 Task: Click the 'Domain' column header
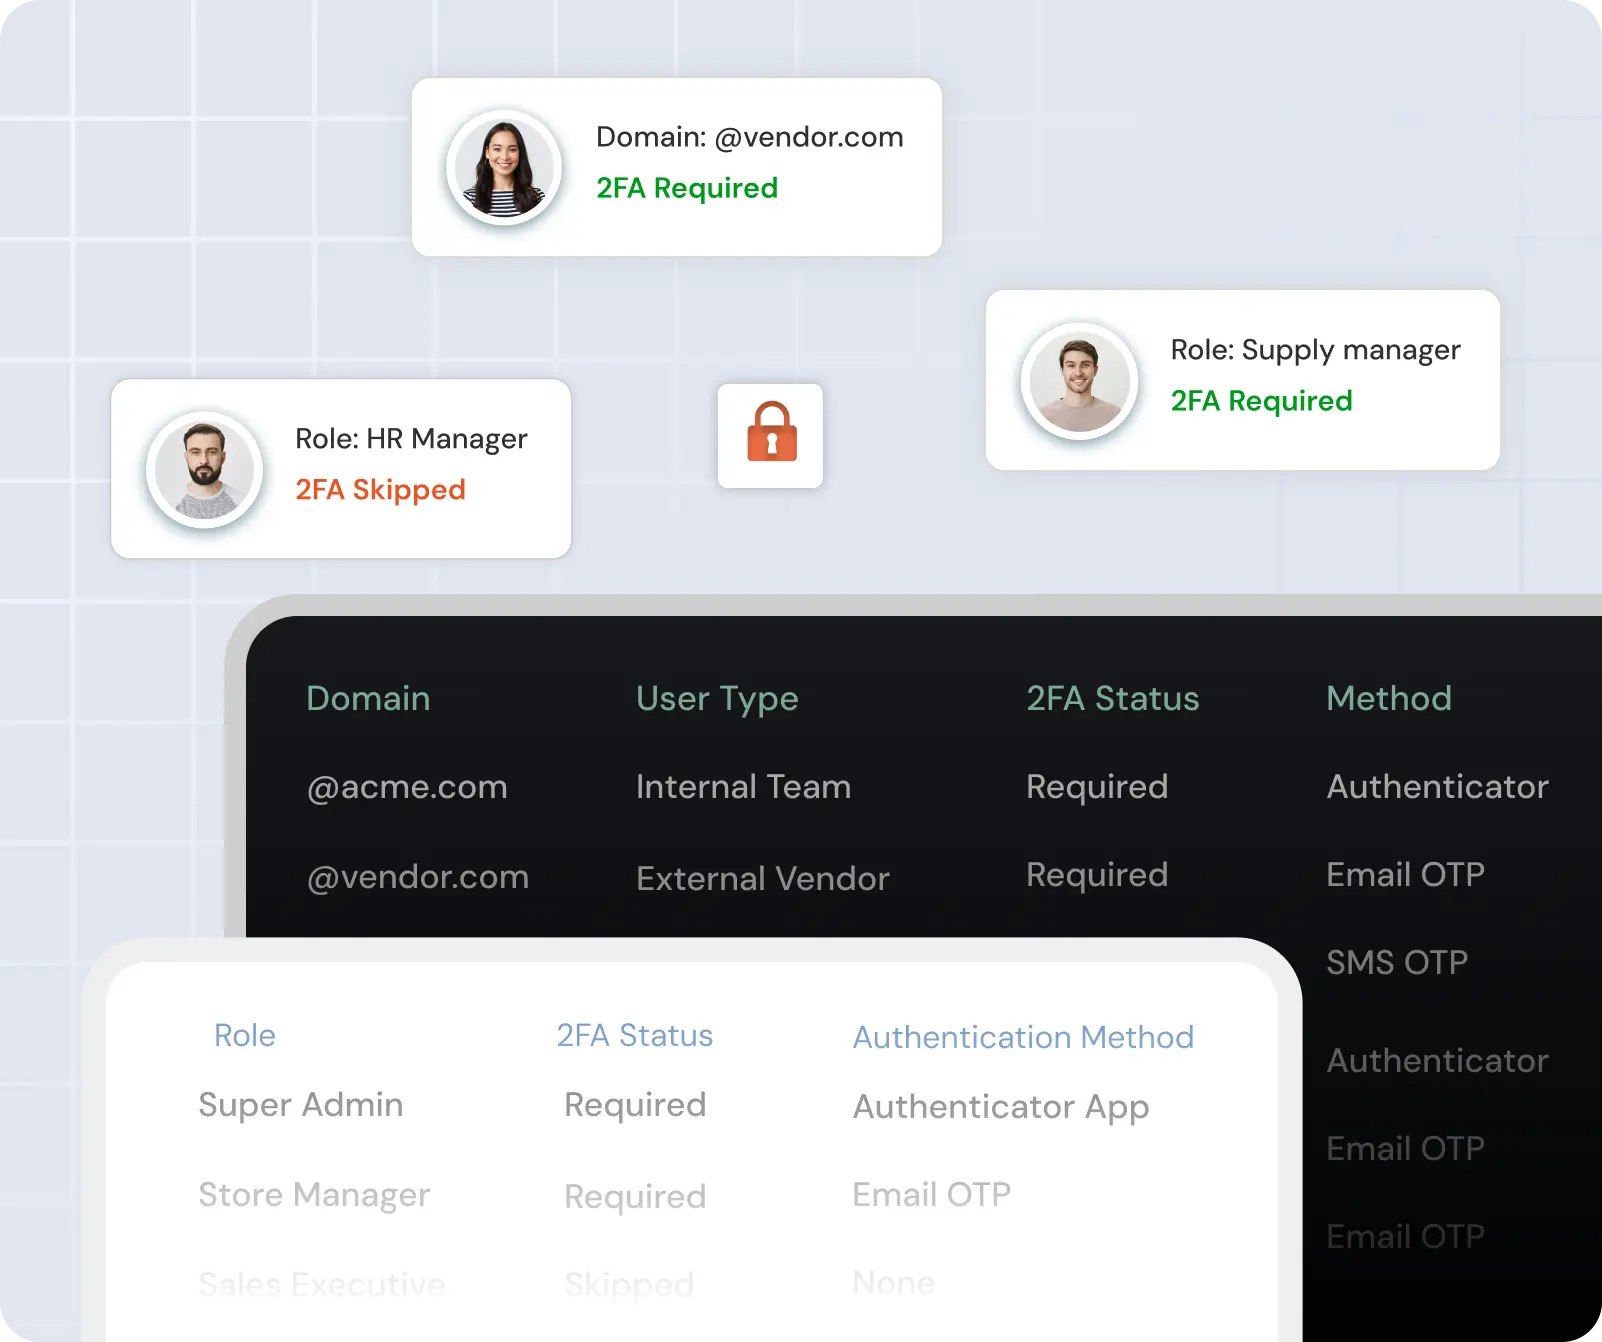[x=368, y=698]
